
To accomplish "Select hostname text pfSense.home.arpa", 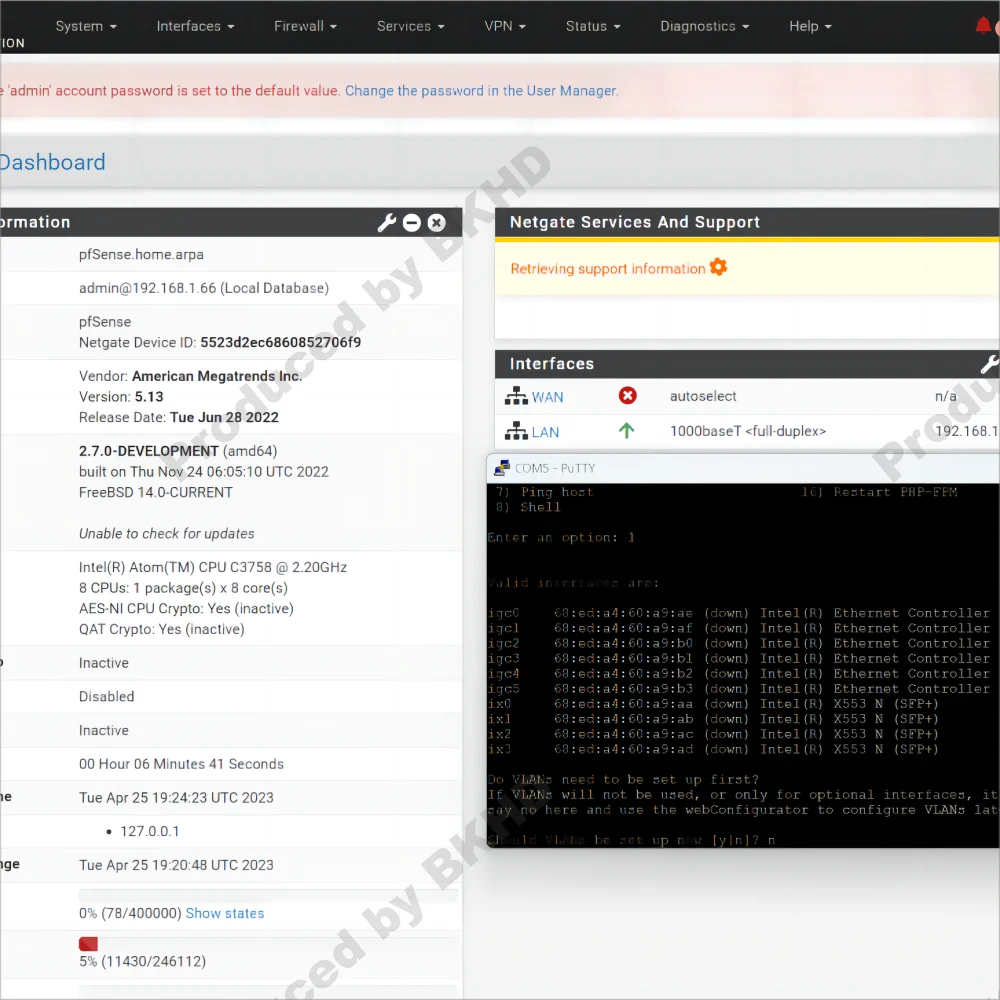I will tap(142, 254).
